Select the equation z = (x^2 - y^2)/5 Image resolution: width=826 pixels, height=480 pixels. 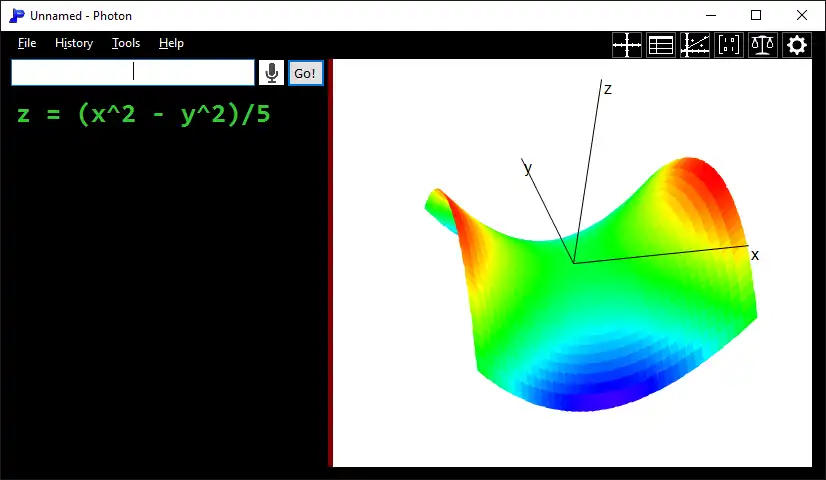coord(144,114)
